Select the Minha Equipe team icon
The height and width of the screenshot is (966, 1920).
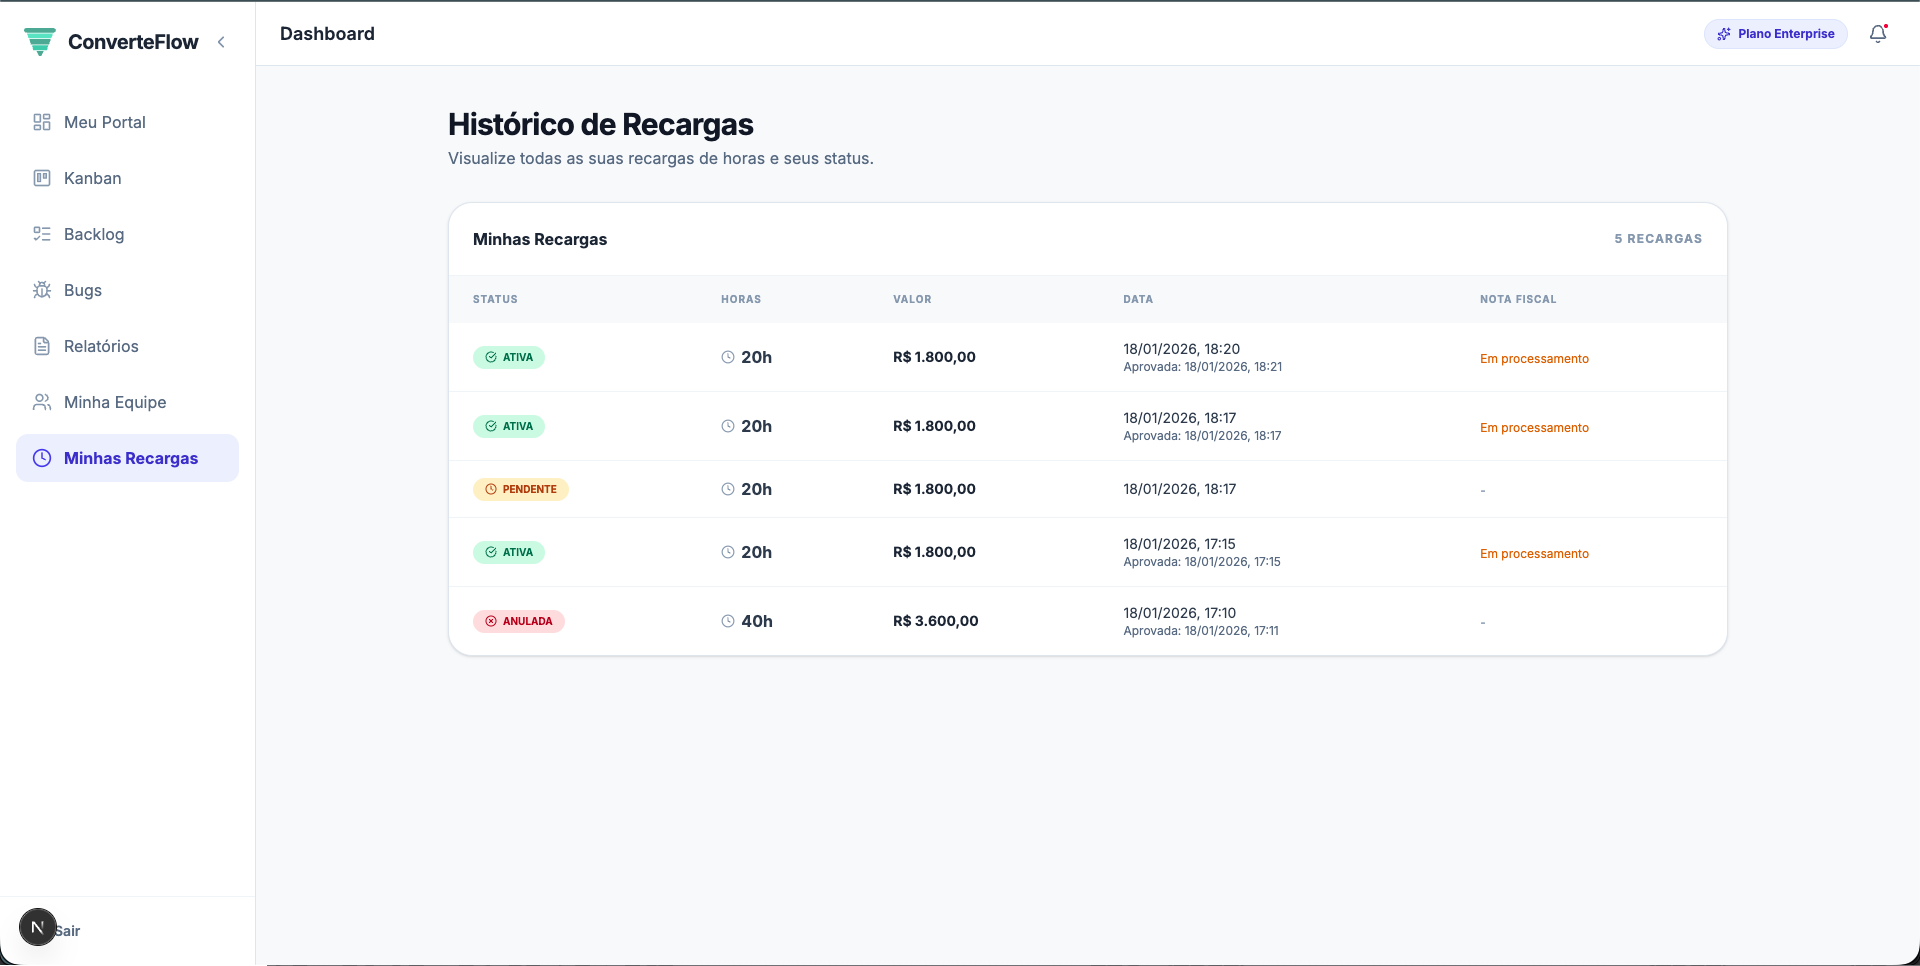41,402
